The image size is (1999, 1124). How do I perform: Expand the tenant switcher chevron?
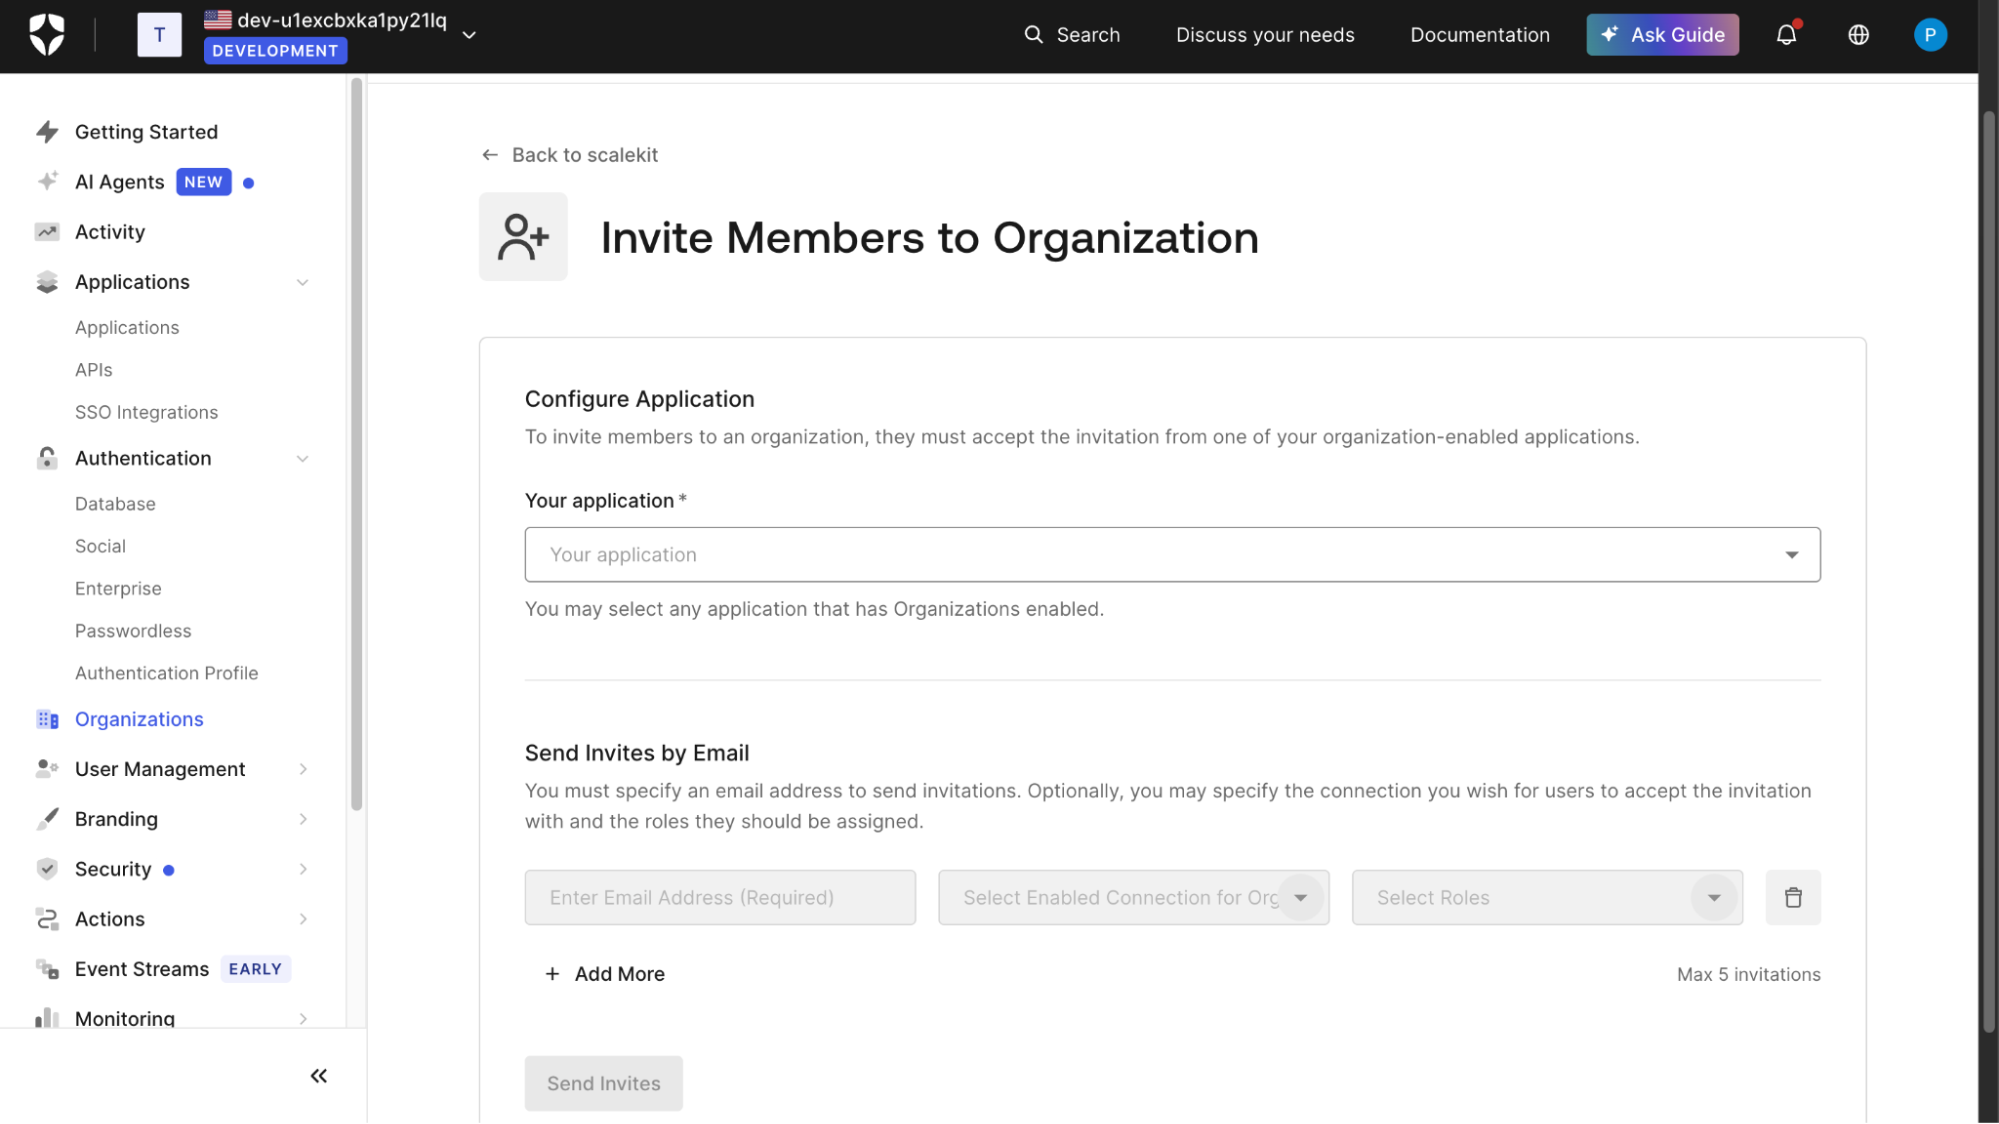click(x=469, y=35)
